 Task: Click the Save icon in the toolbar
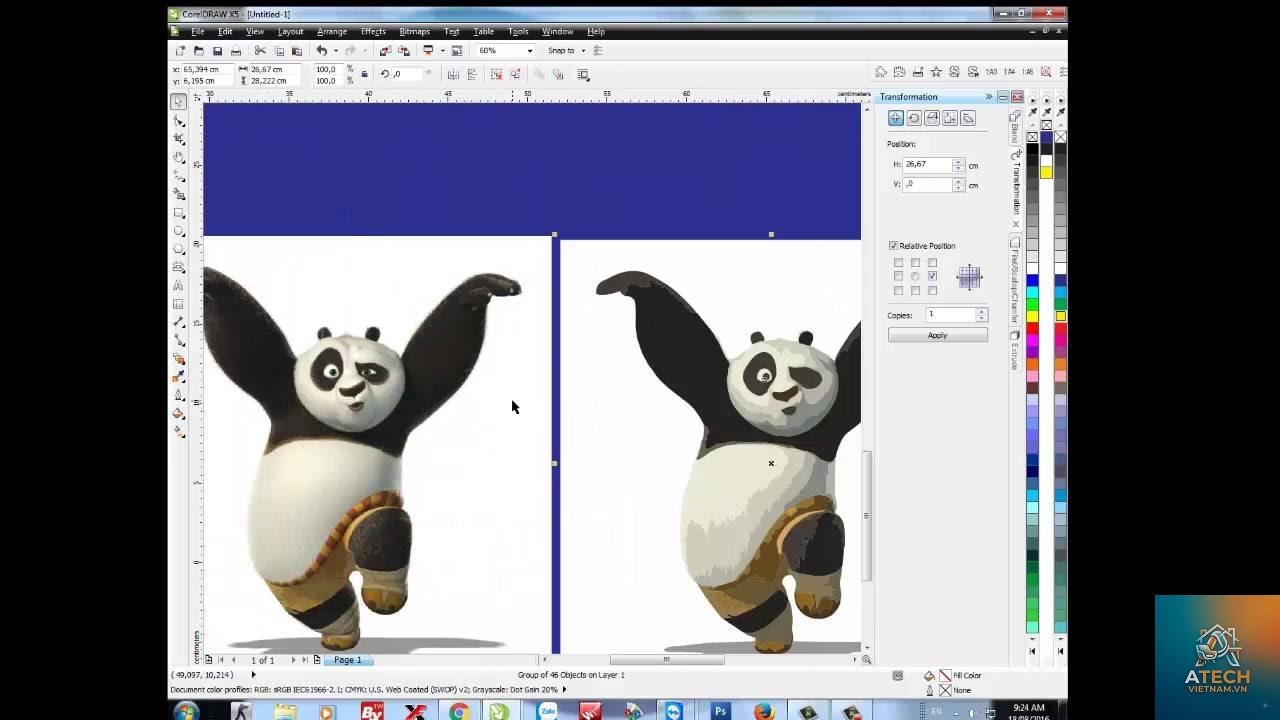coord(217,50)
